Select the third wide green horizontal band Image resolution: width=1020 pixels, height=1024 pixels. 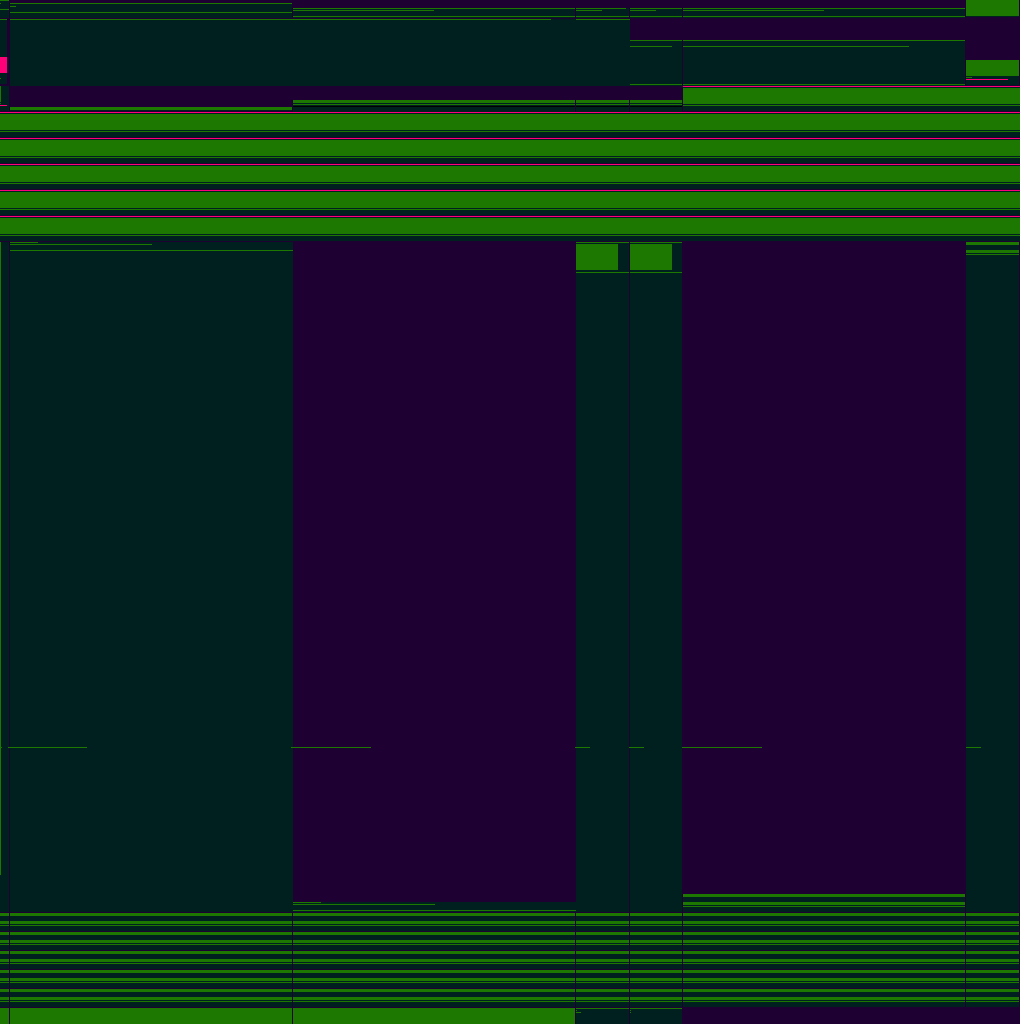coord(510,174)
